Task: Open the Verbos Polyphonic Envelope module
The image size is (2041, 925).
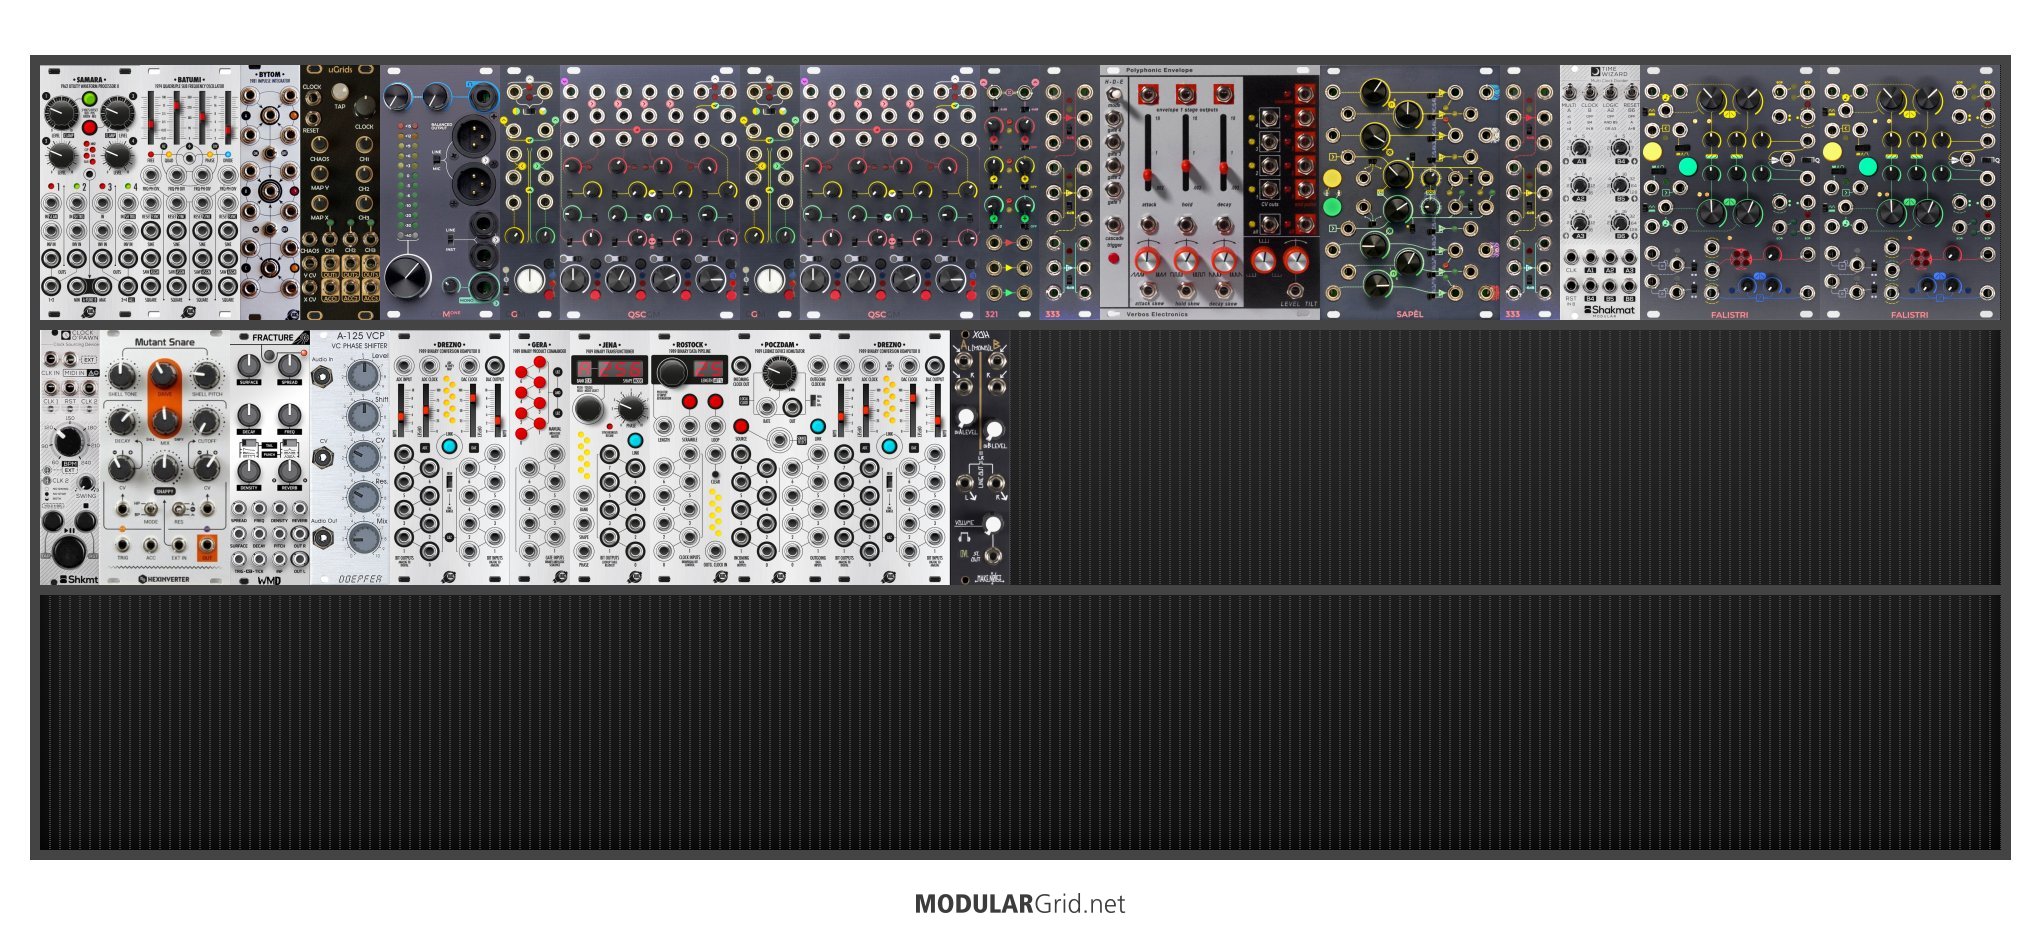Action: (1210, 193)
